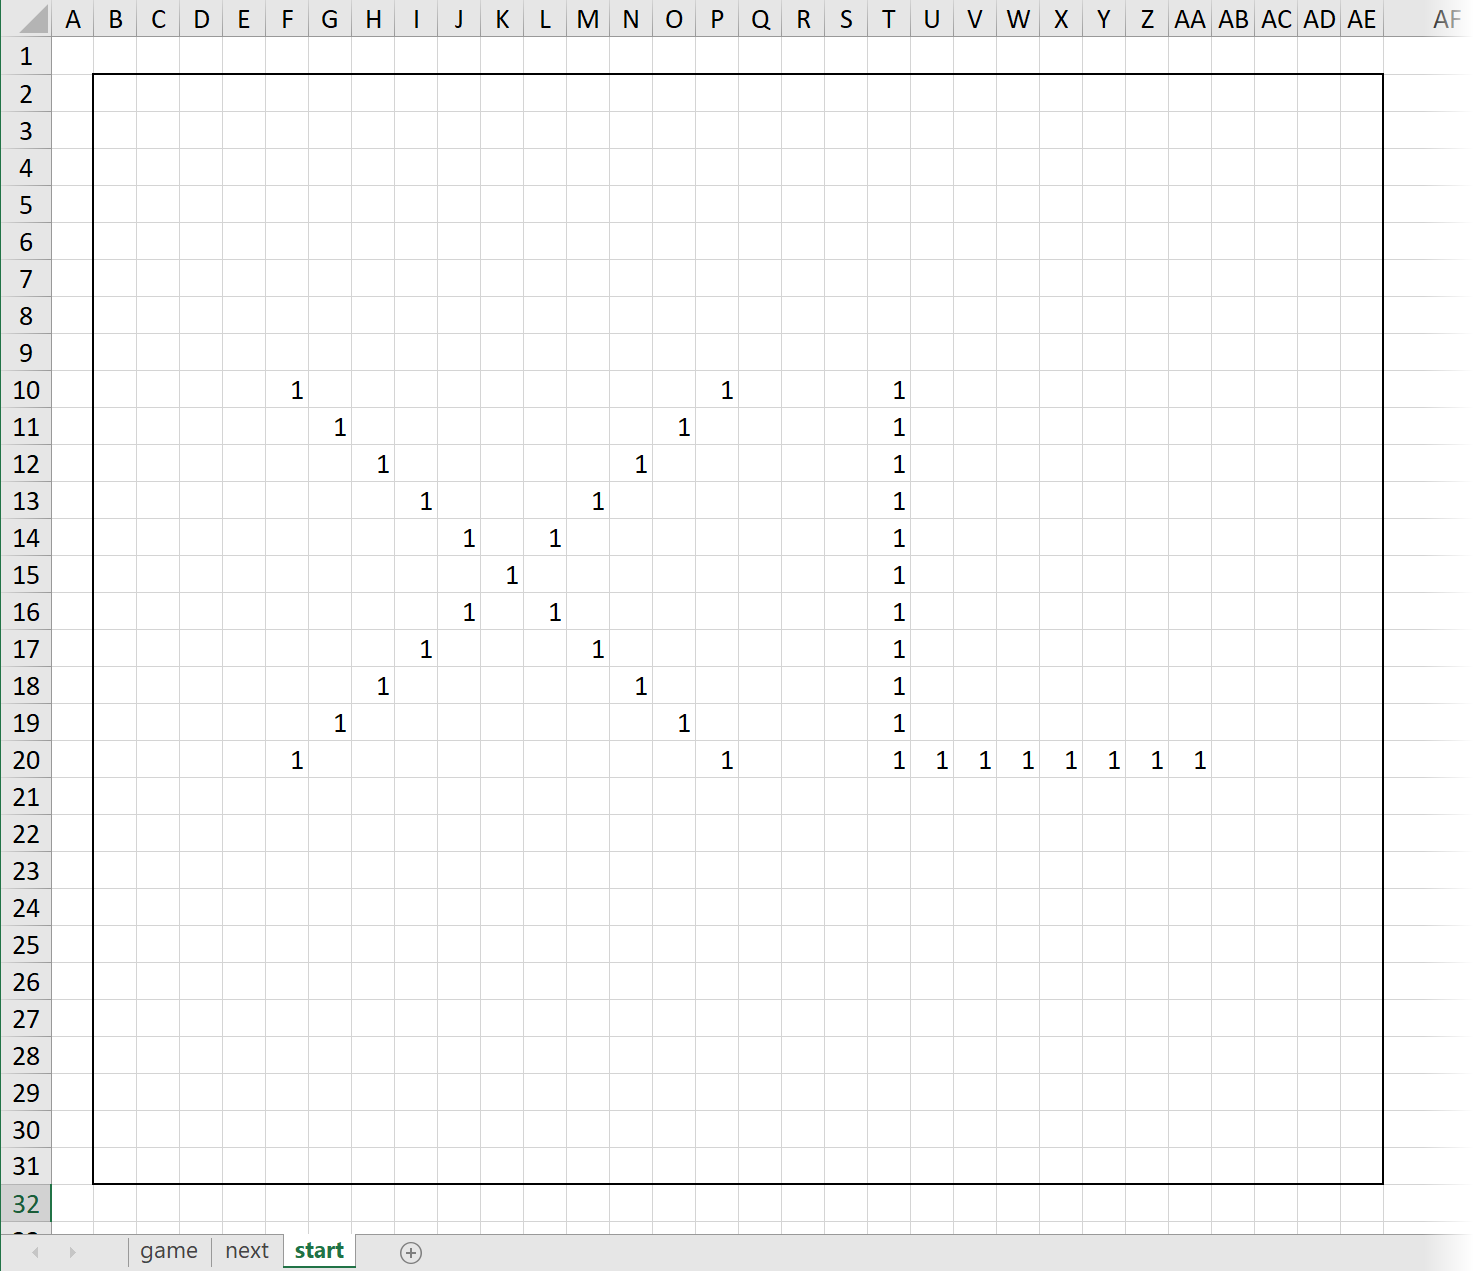Select cell P20 containing 1
1474x1271 pixels.
point(717,759)
